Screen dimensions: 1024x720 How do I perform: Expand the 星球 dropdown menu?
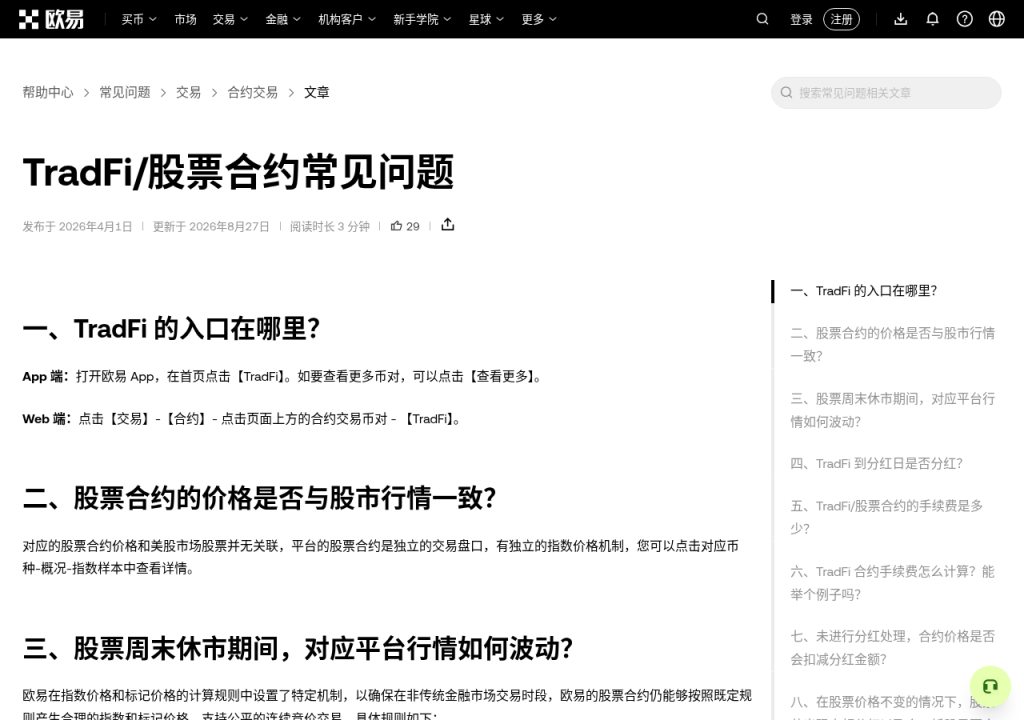[x=487, y=20]
